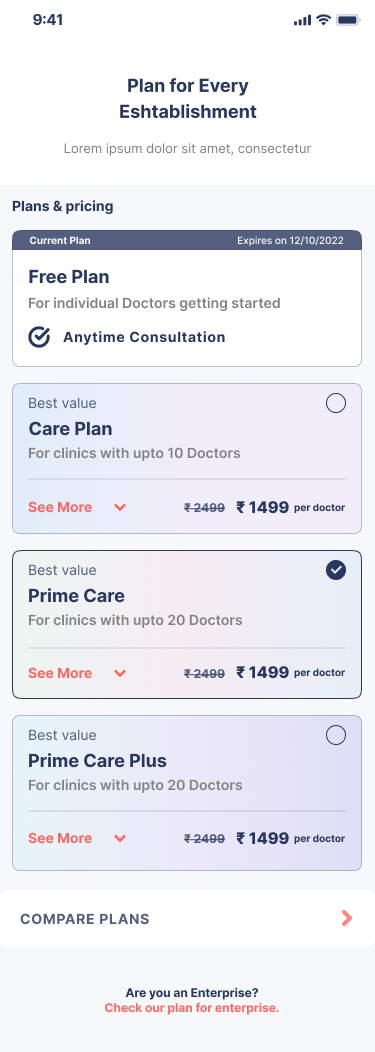375x1052 pixels.
Task: Tap the Wi-Fi status icon
Action: click(324, 20)
